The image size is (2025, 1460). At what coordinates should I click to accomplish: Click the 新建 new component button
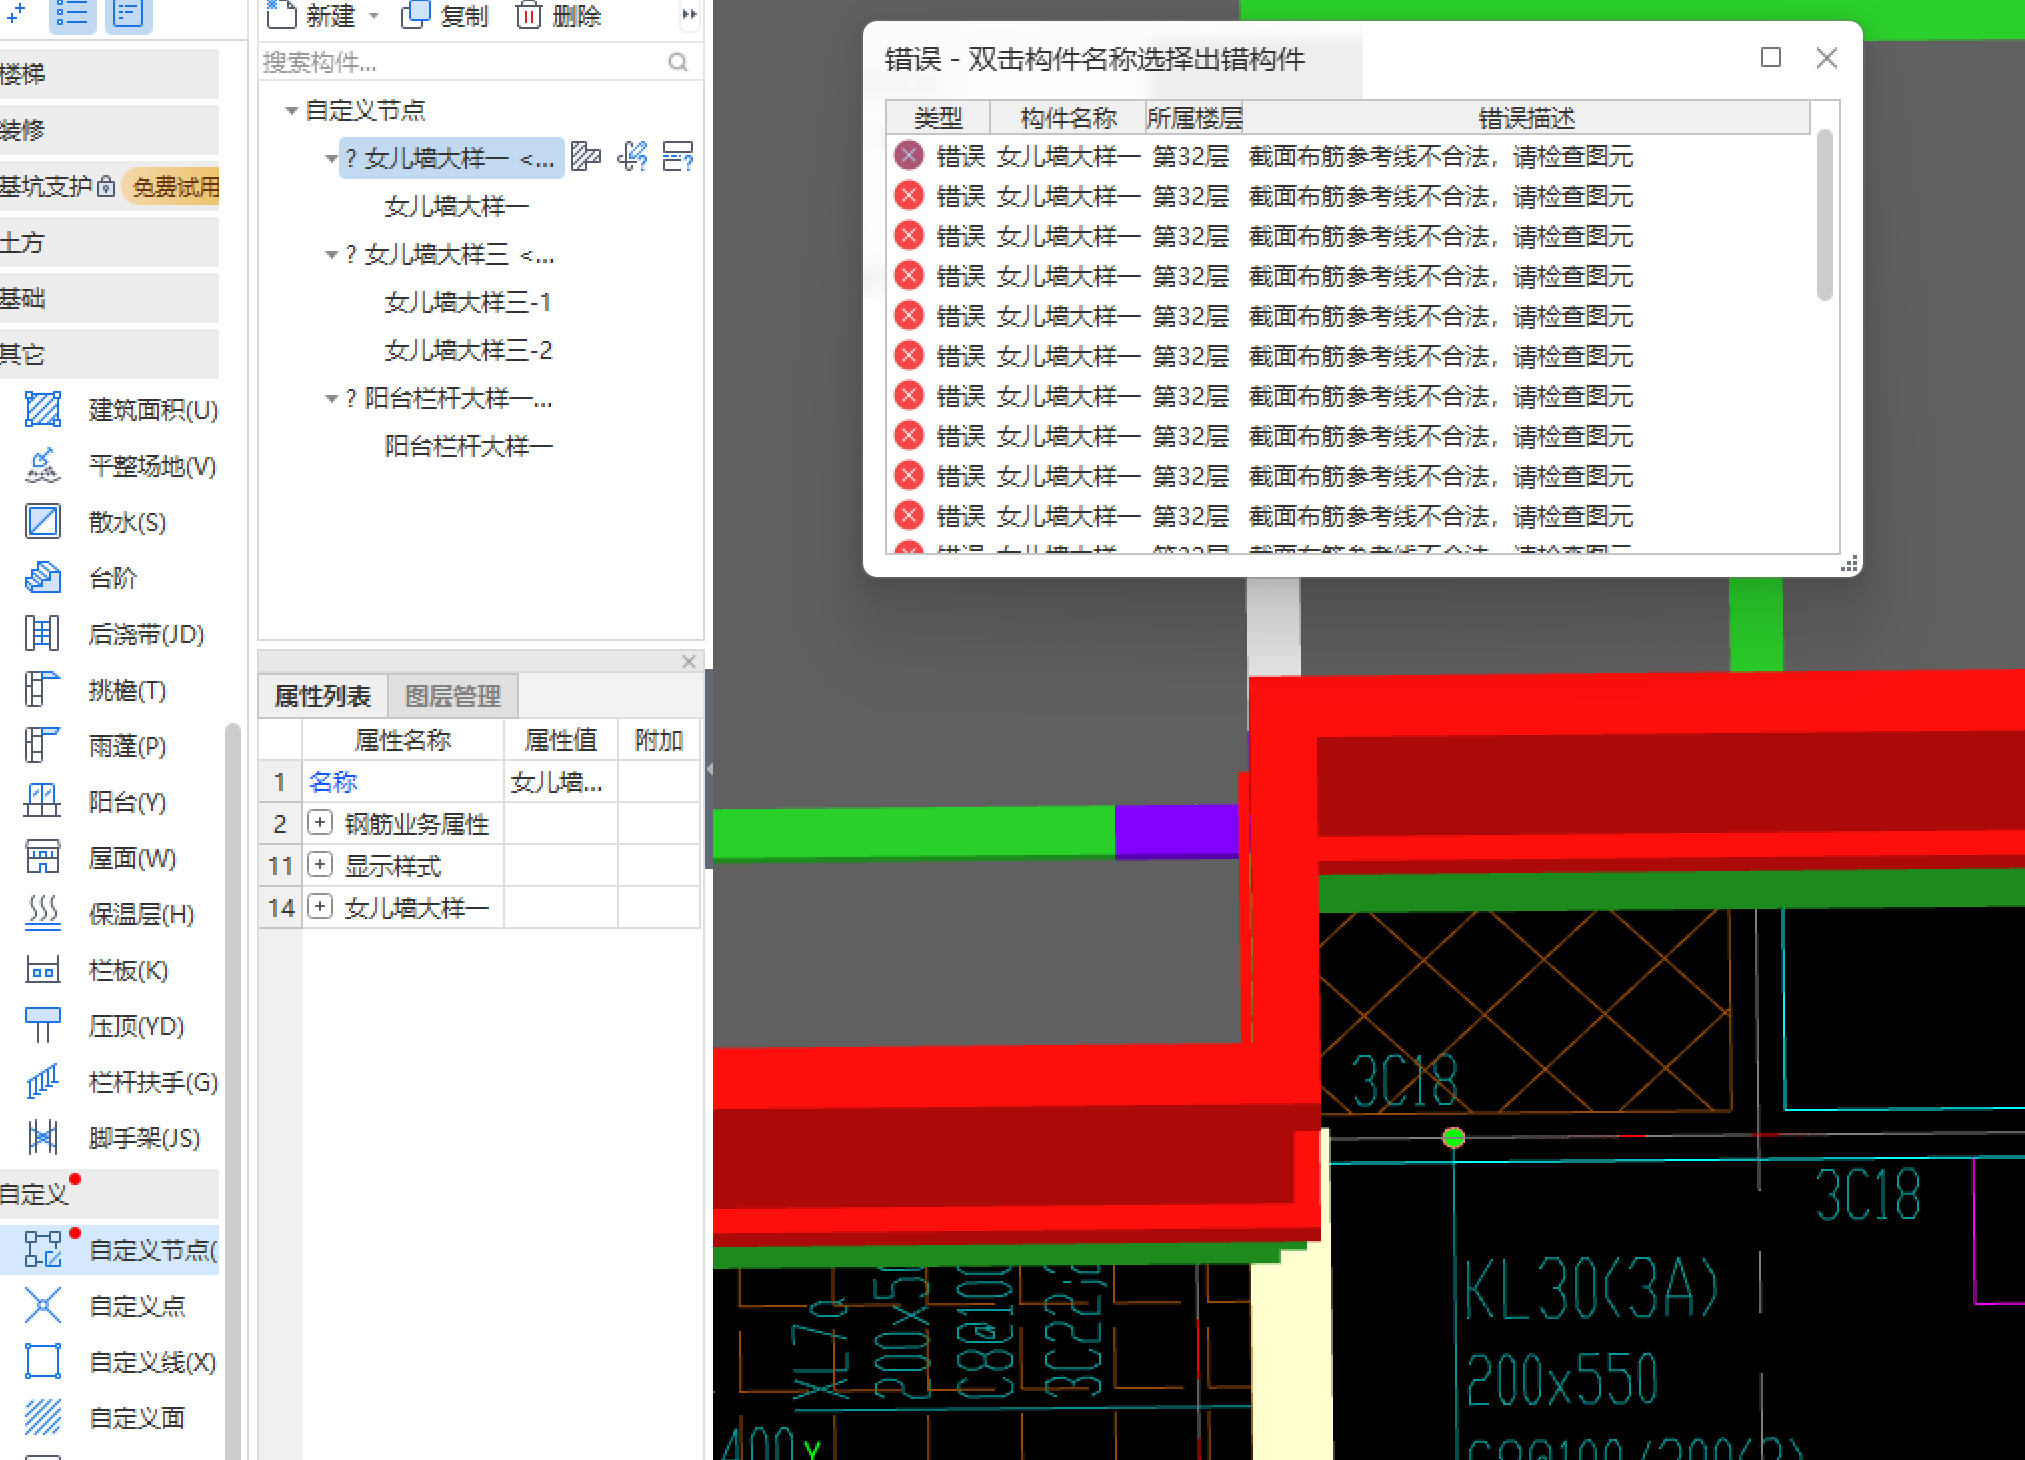tap(311, 15)
